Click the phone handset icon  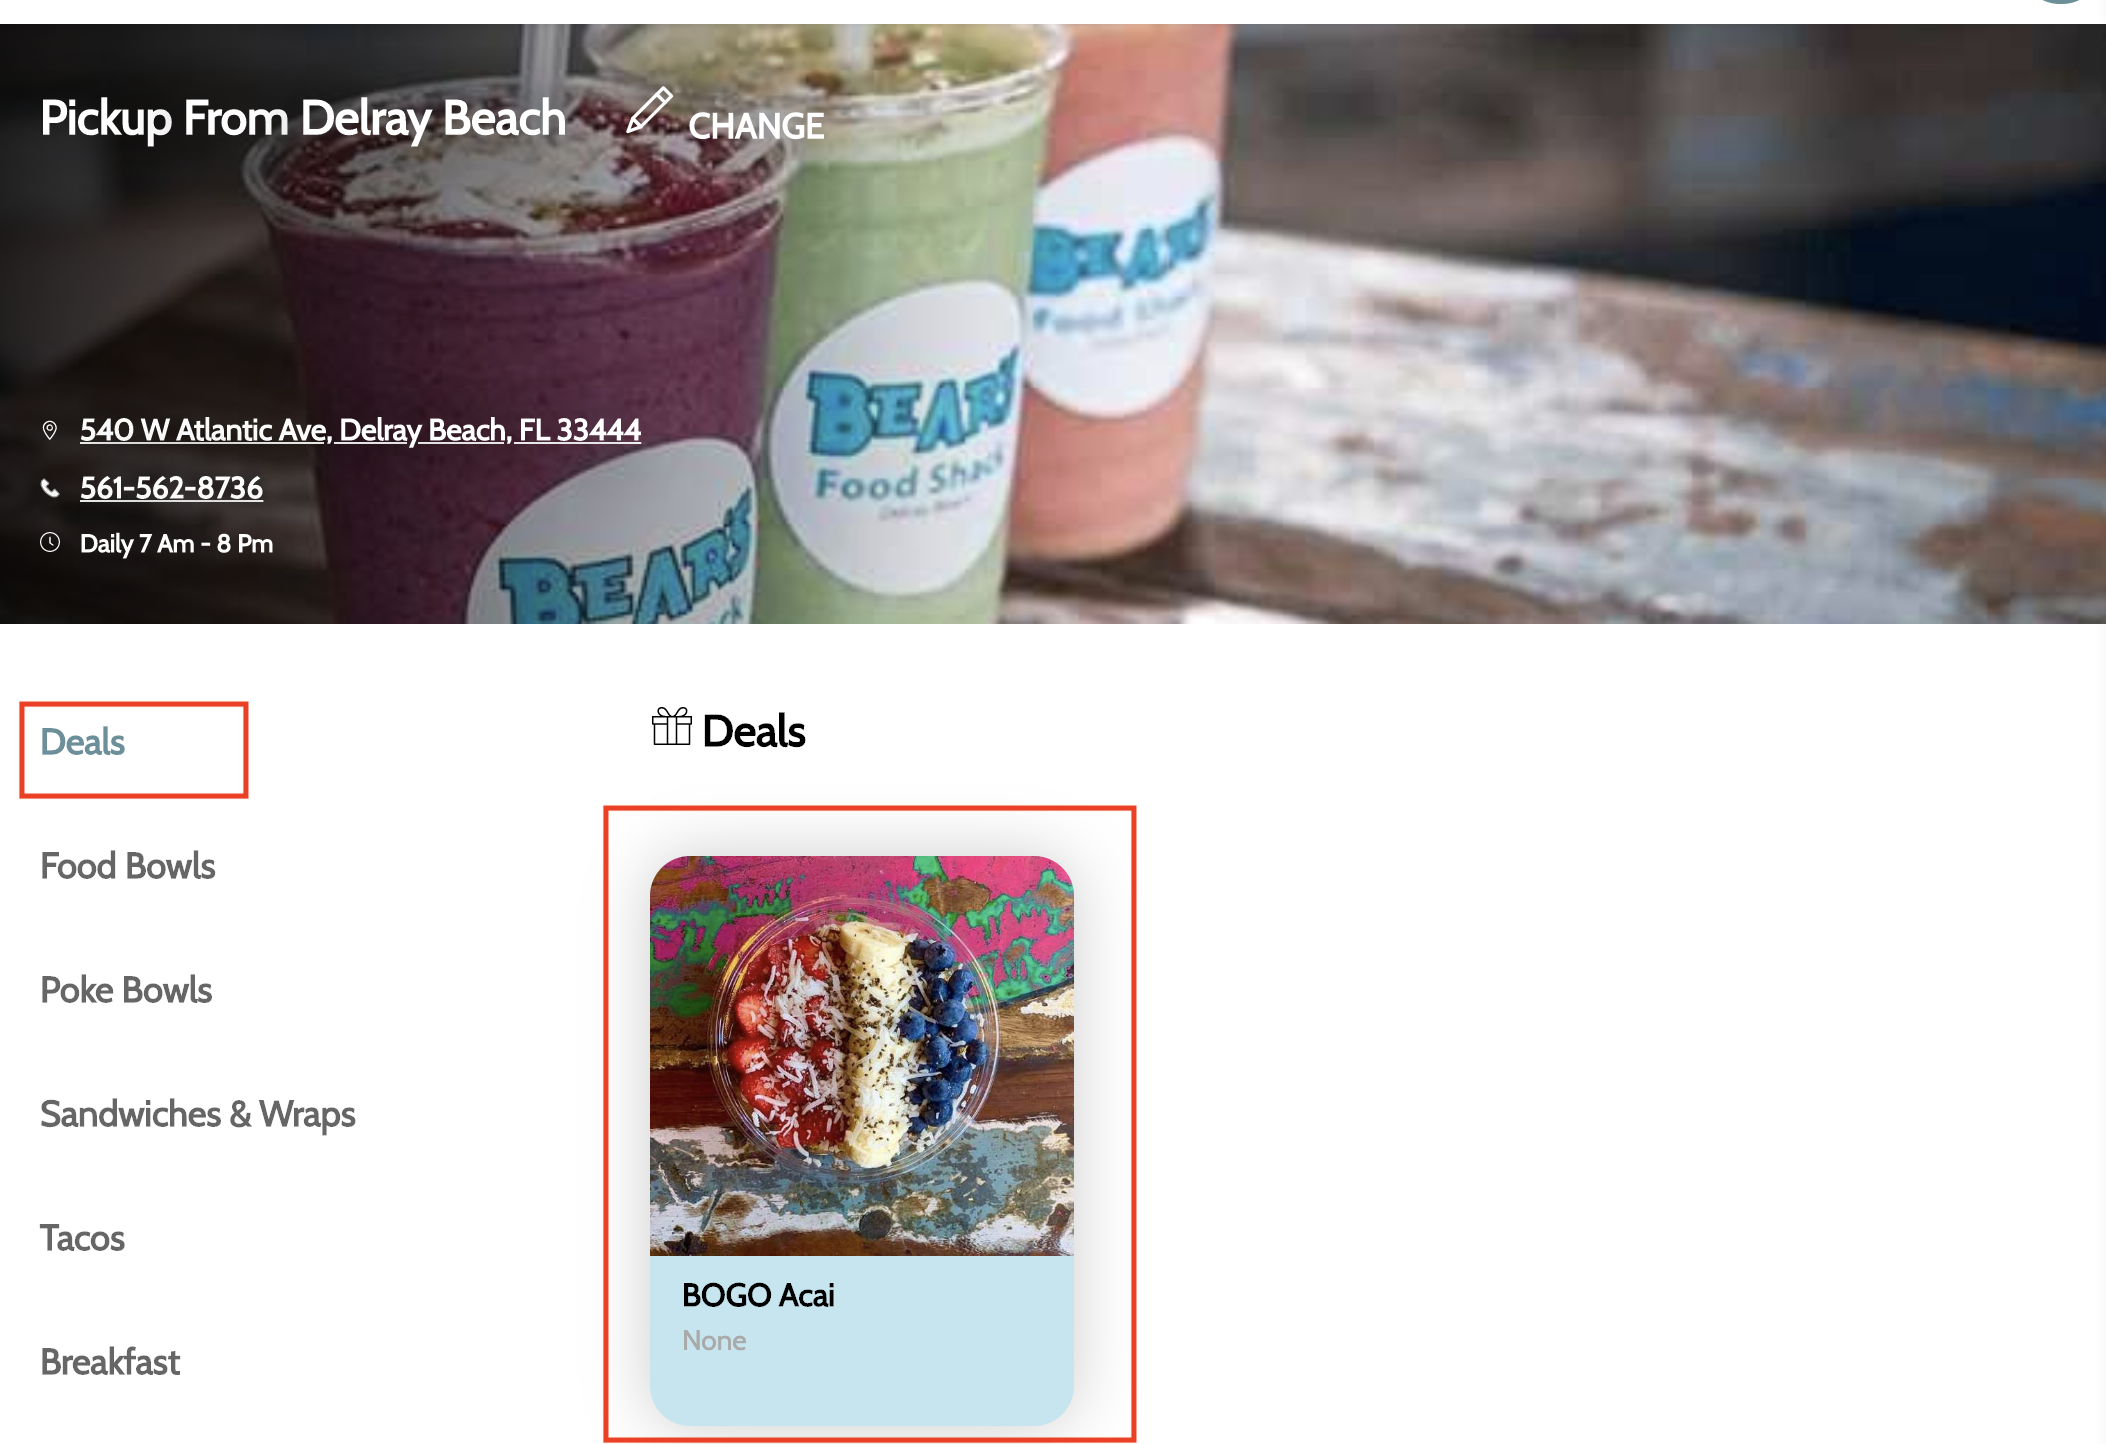50,488
